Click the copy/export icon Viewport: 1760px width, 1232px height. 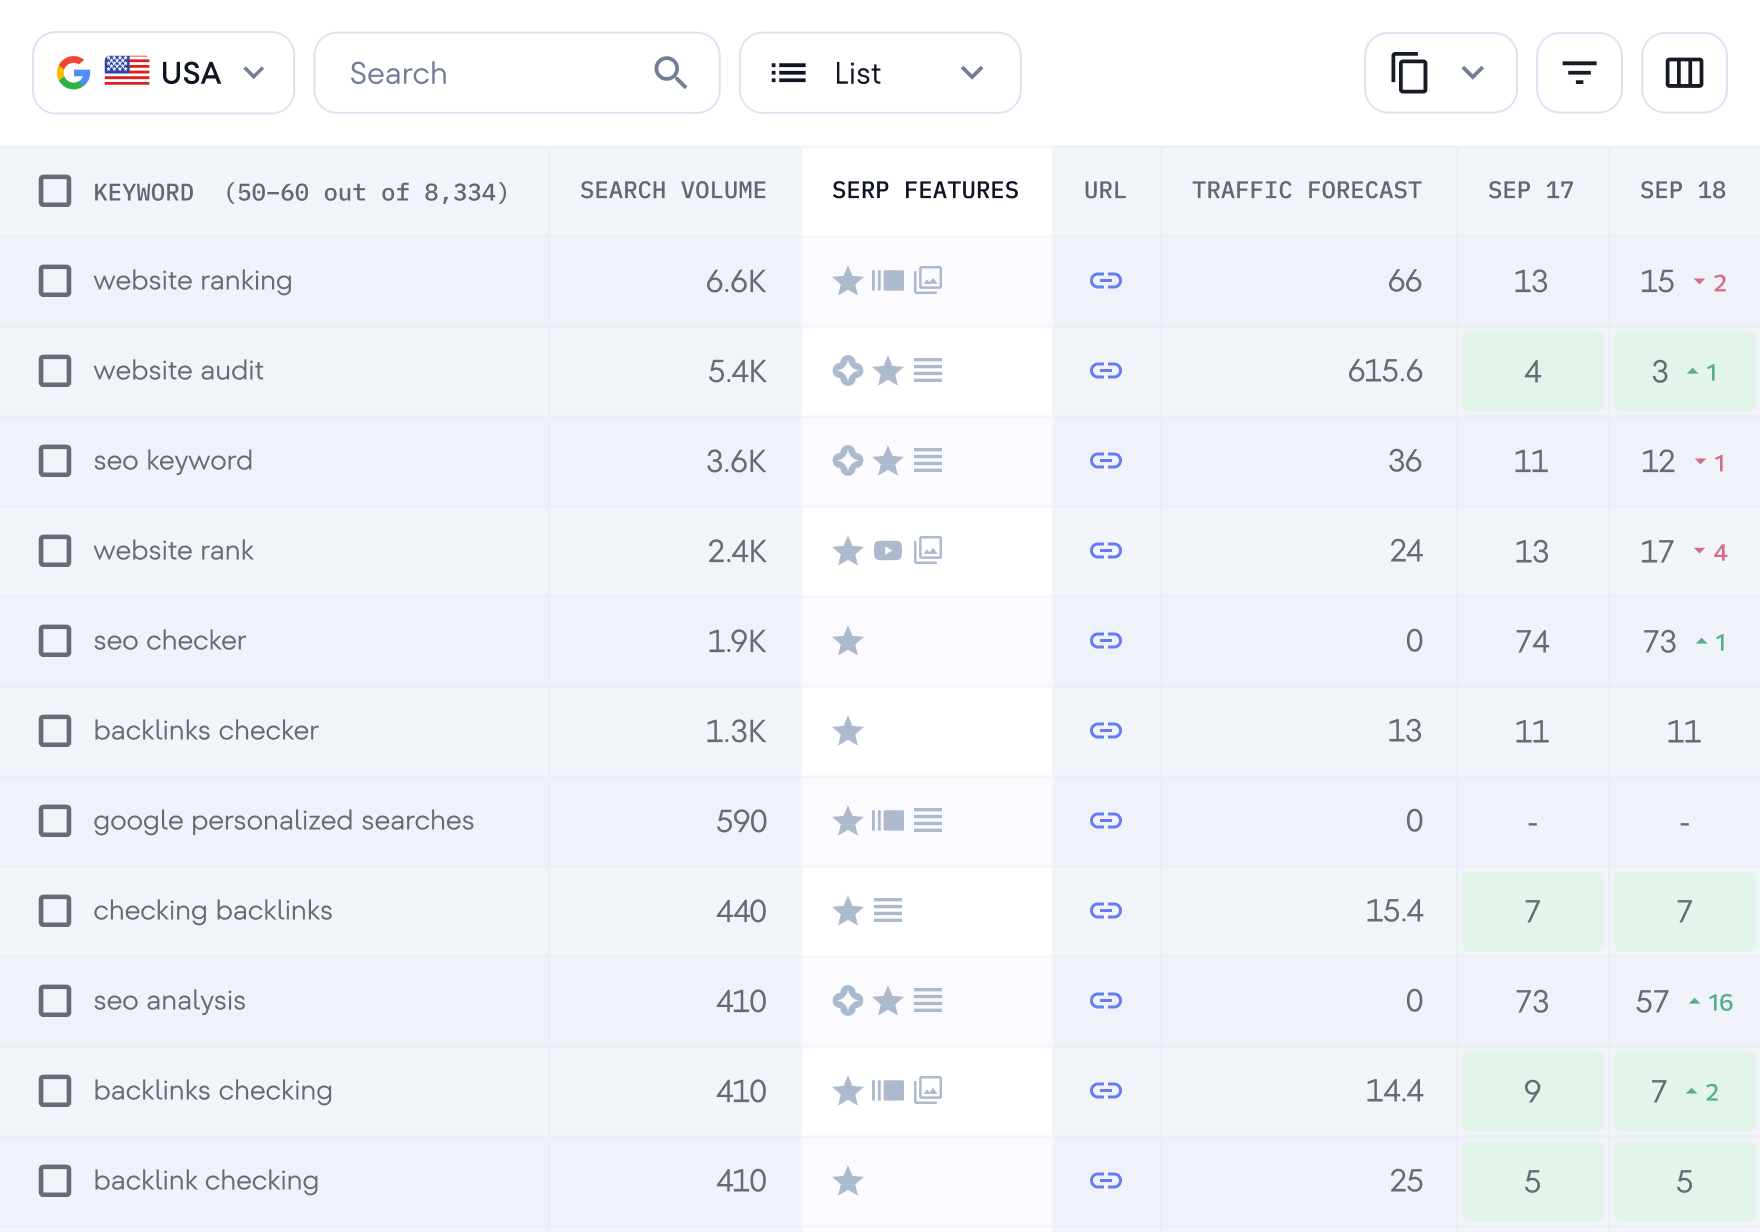click(x=1411, y=72)
